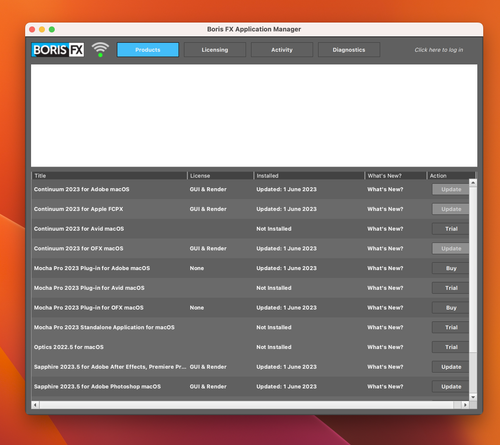Click the Wi-Fi connection status icon
Image resolution: width=500 pixels, height=445 pixels.
coord(100,50)
